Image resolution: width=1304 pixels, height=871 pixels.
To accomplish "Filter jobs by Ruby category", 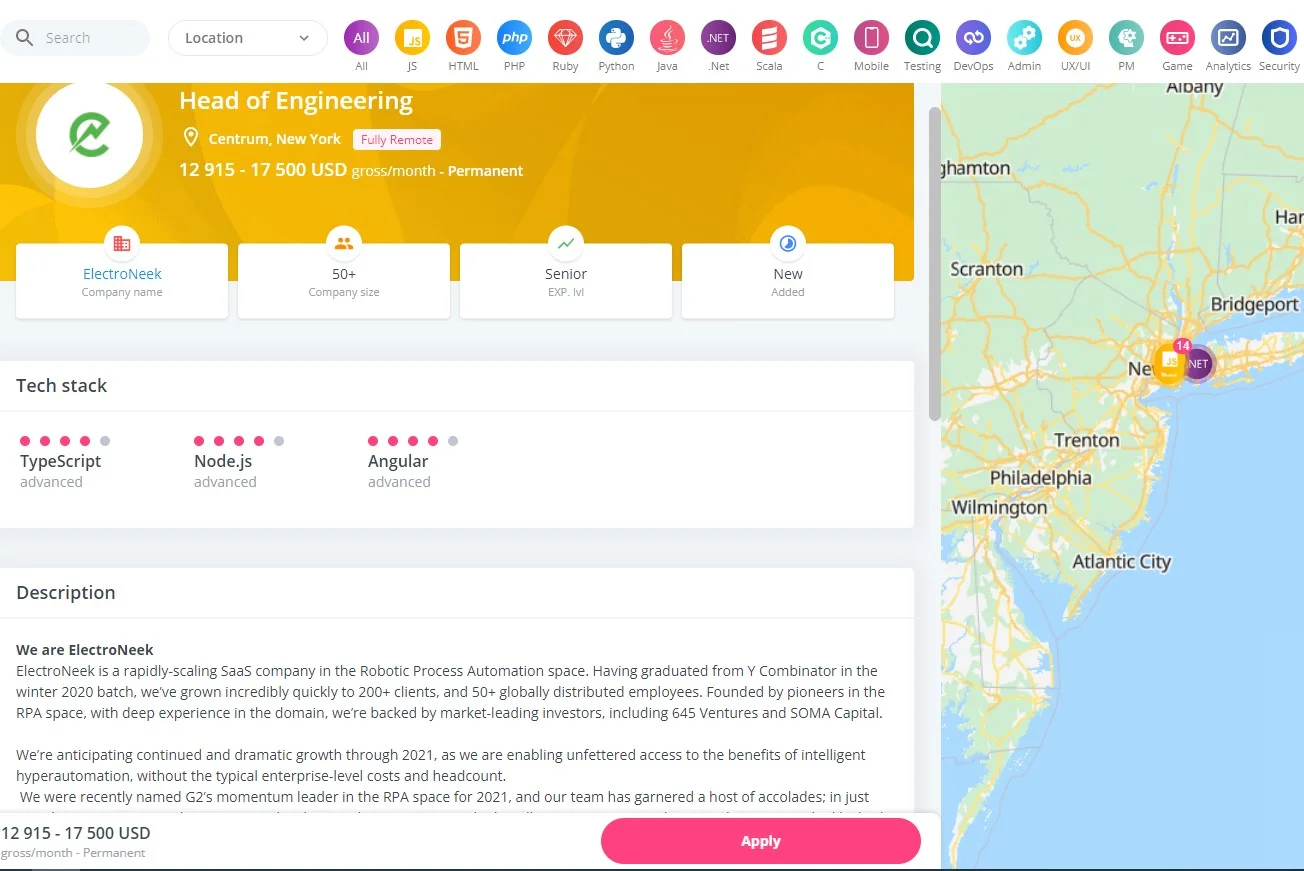I will (x=565, y=38).
